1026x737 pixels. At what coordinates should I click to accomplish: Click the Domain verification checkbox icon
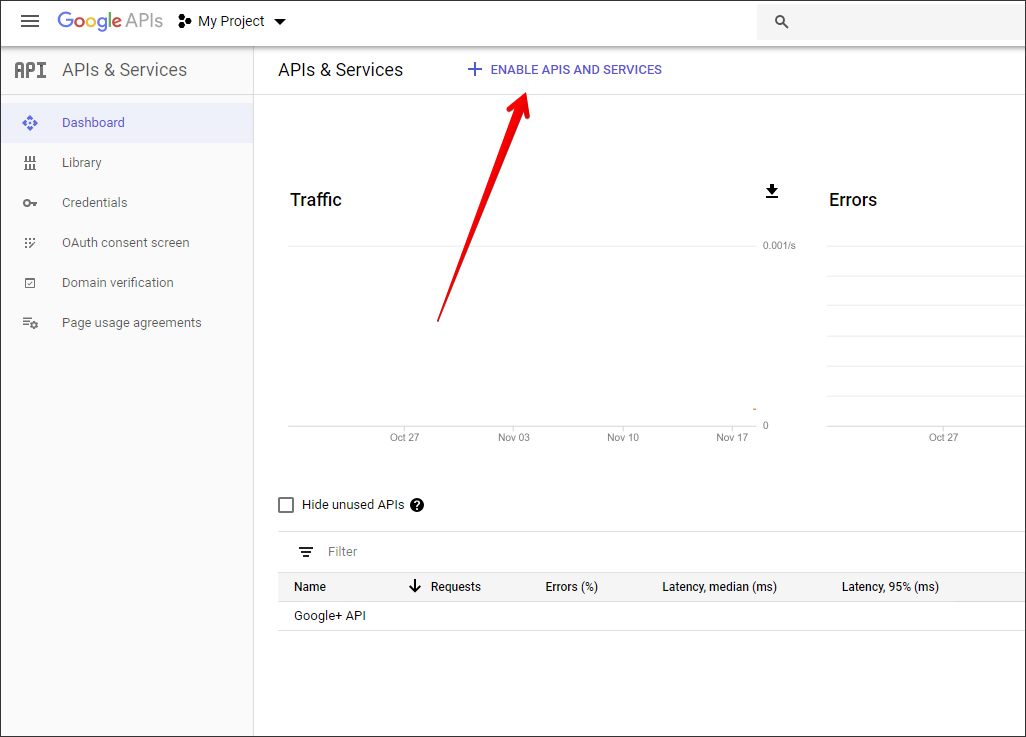tap(30, 283)
